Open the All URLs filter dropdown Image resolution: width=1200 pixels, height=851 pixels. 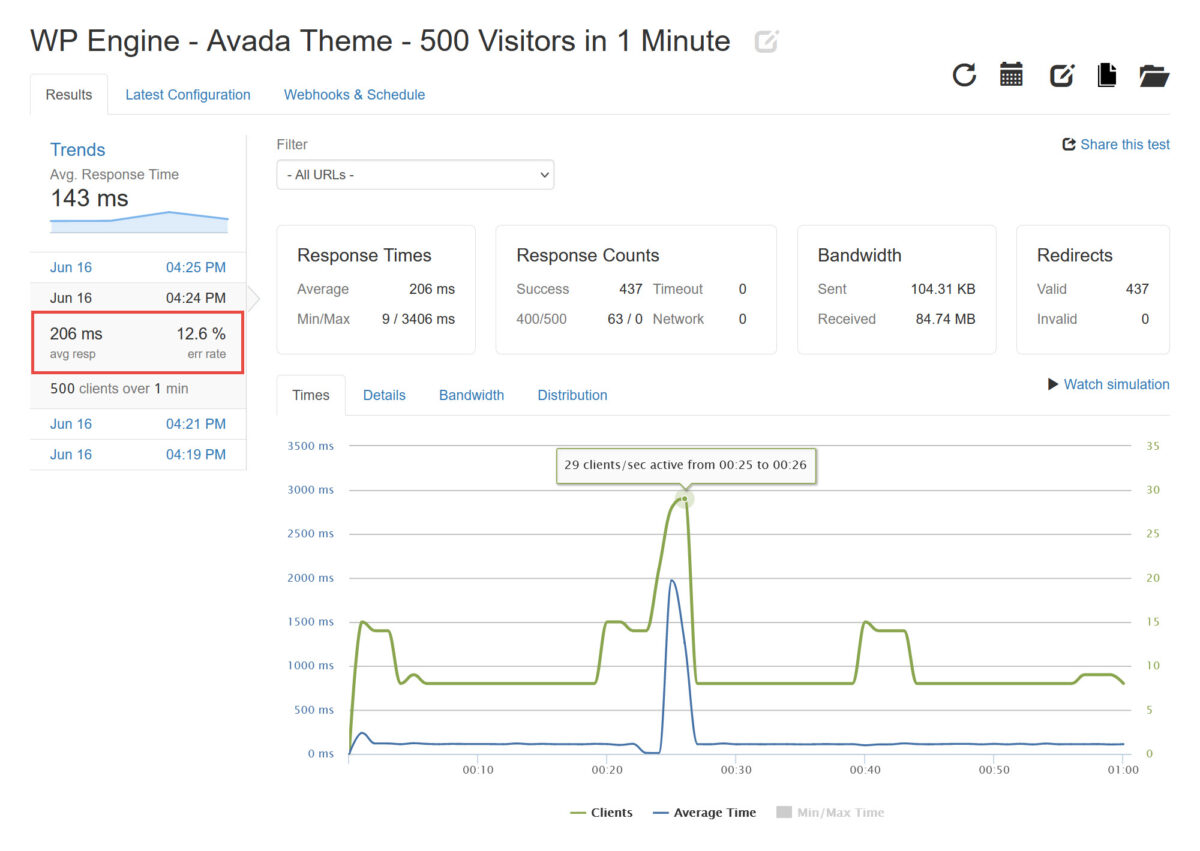(415, 175)
